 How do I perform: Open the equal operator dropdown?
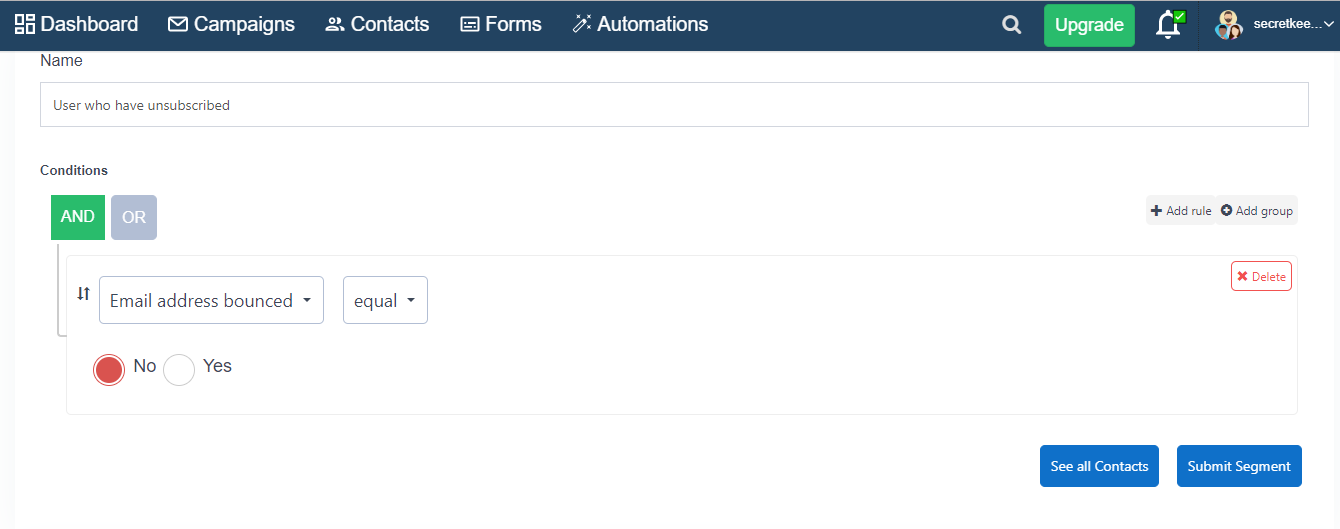pos(385,300)
